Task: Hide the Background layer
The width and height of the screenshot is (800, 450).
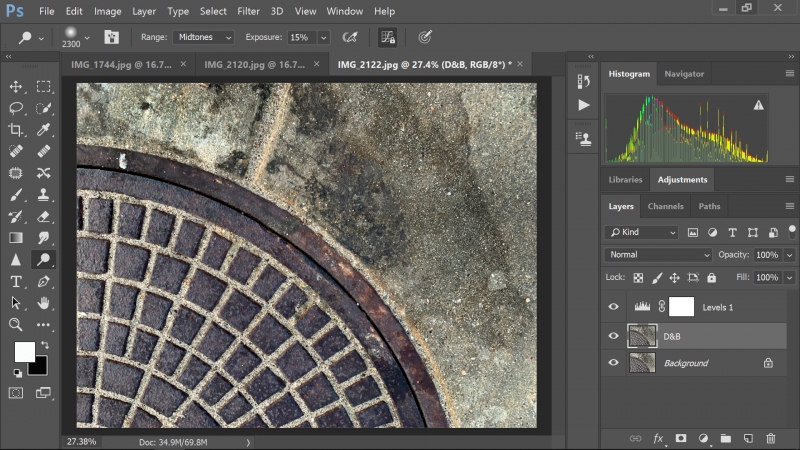Action: click(x=614, y=363)
